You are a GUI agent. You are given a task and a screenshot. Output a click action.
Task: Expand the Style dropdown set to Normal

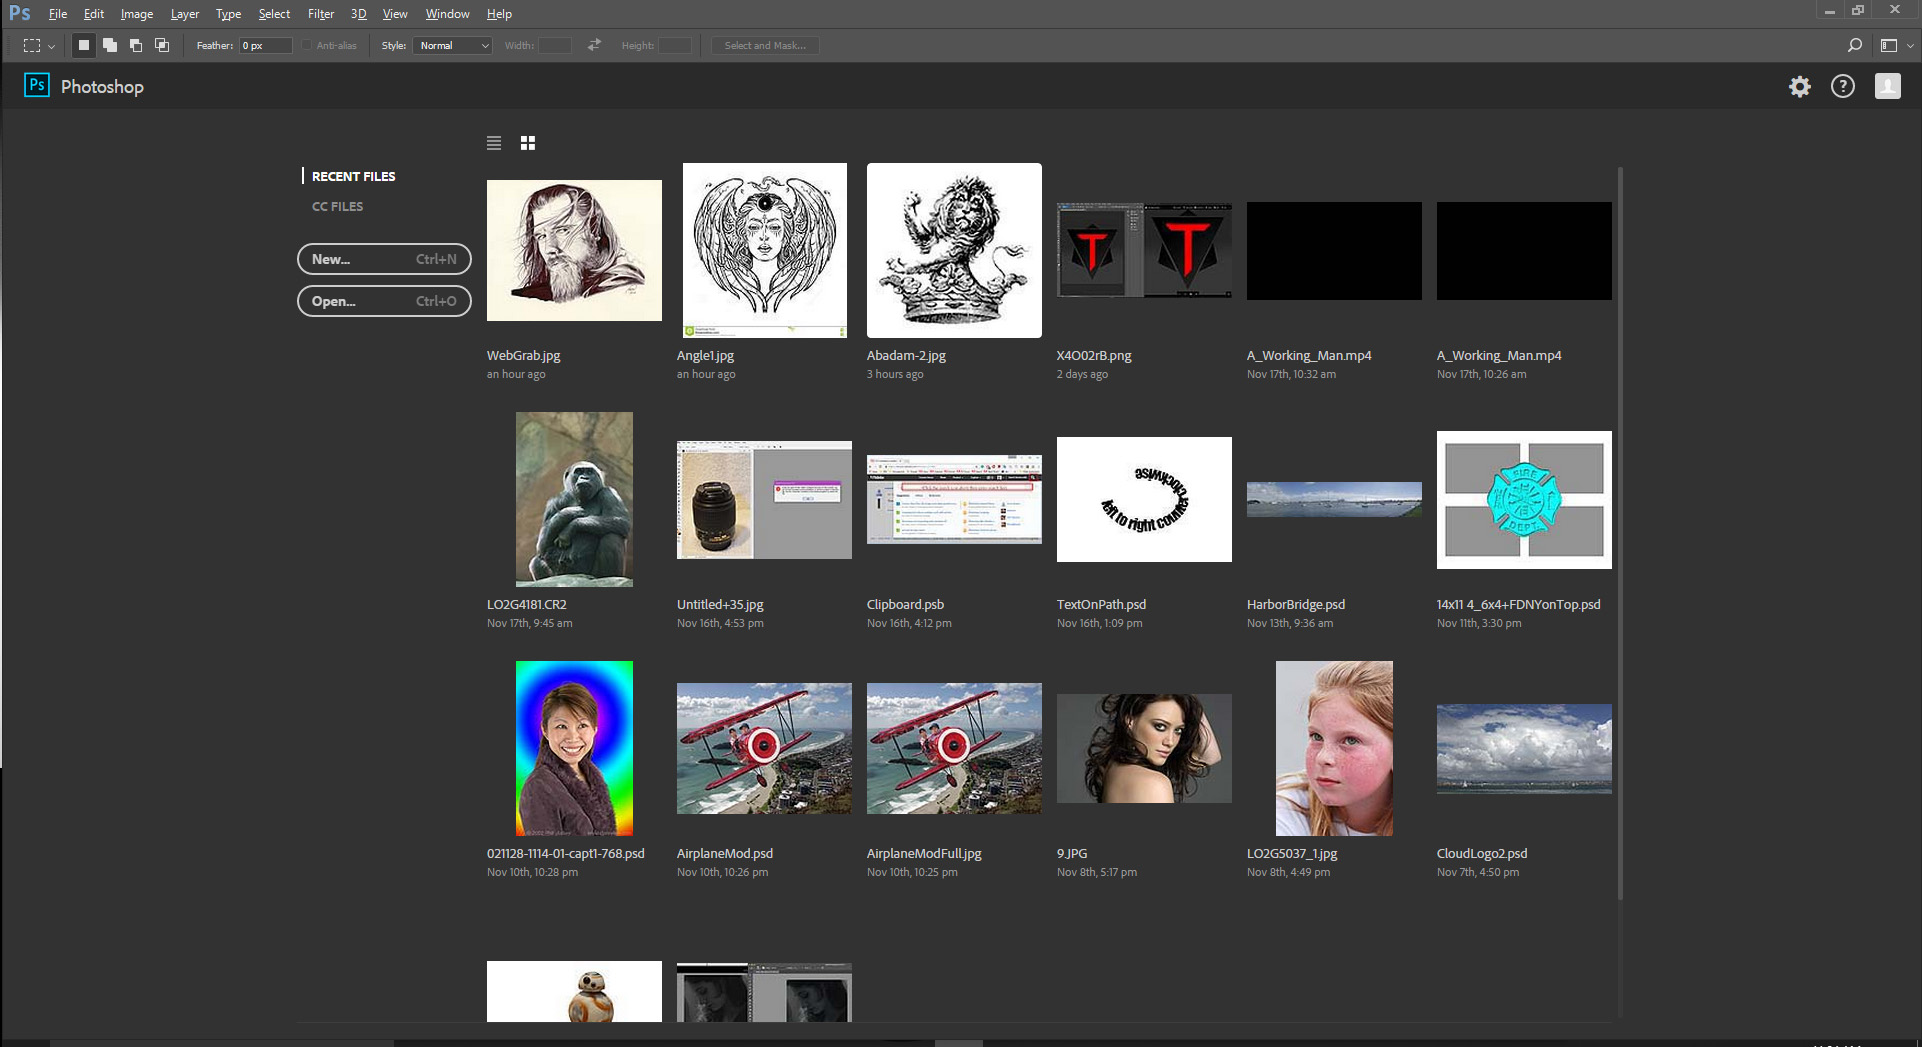tap(453, 45)
